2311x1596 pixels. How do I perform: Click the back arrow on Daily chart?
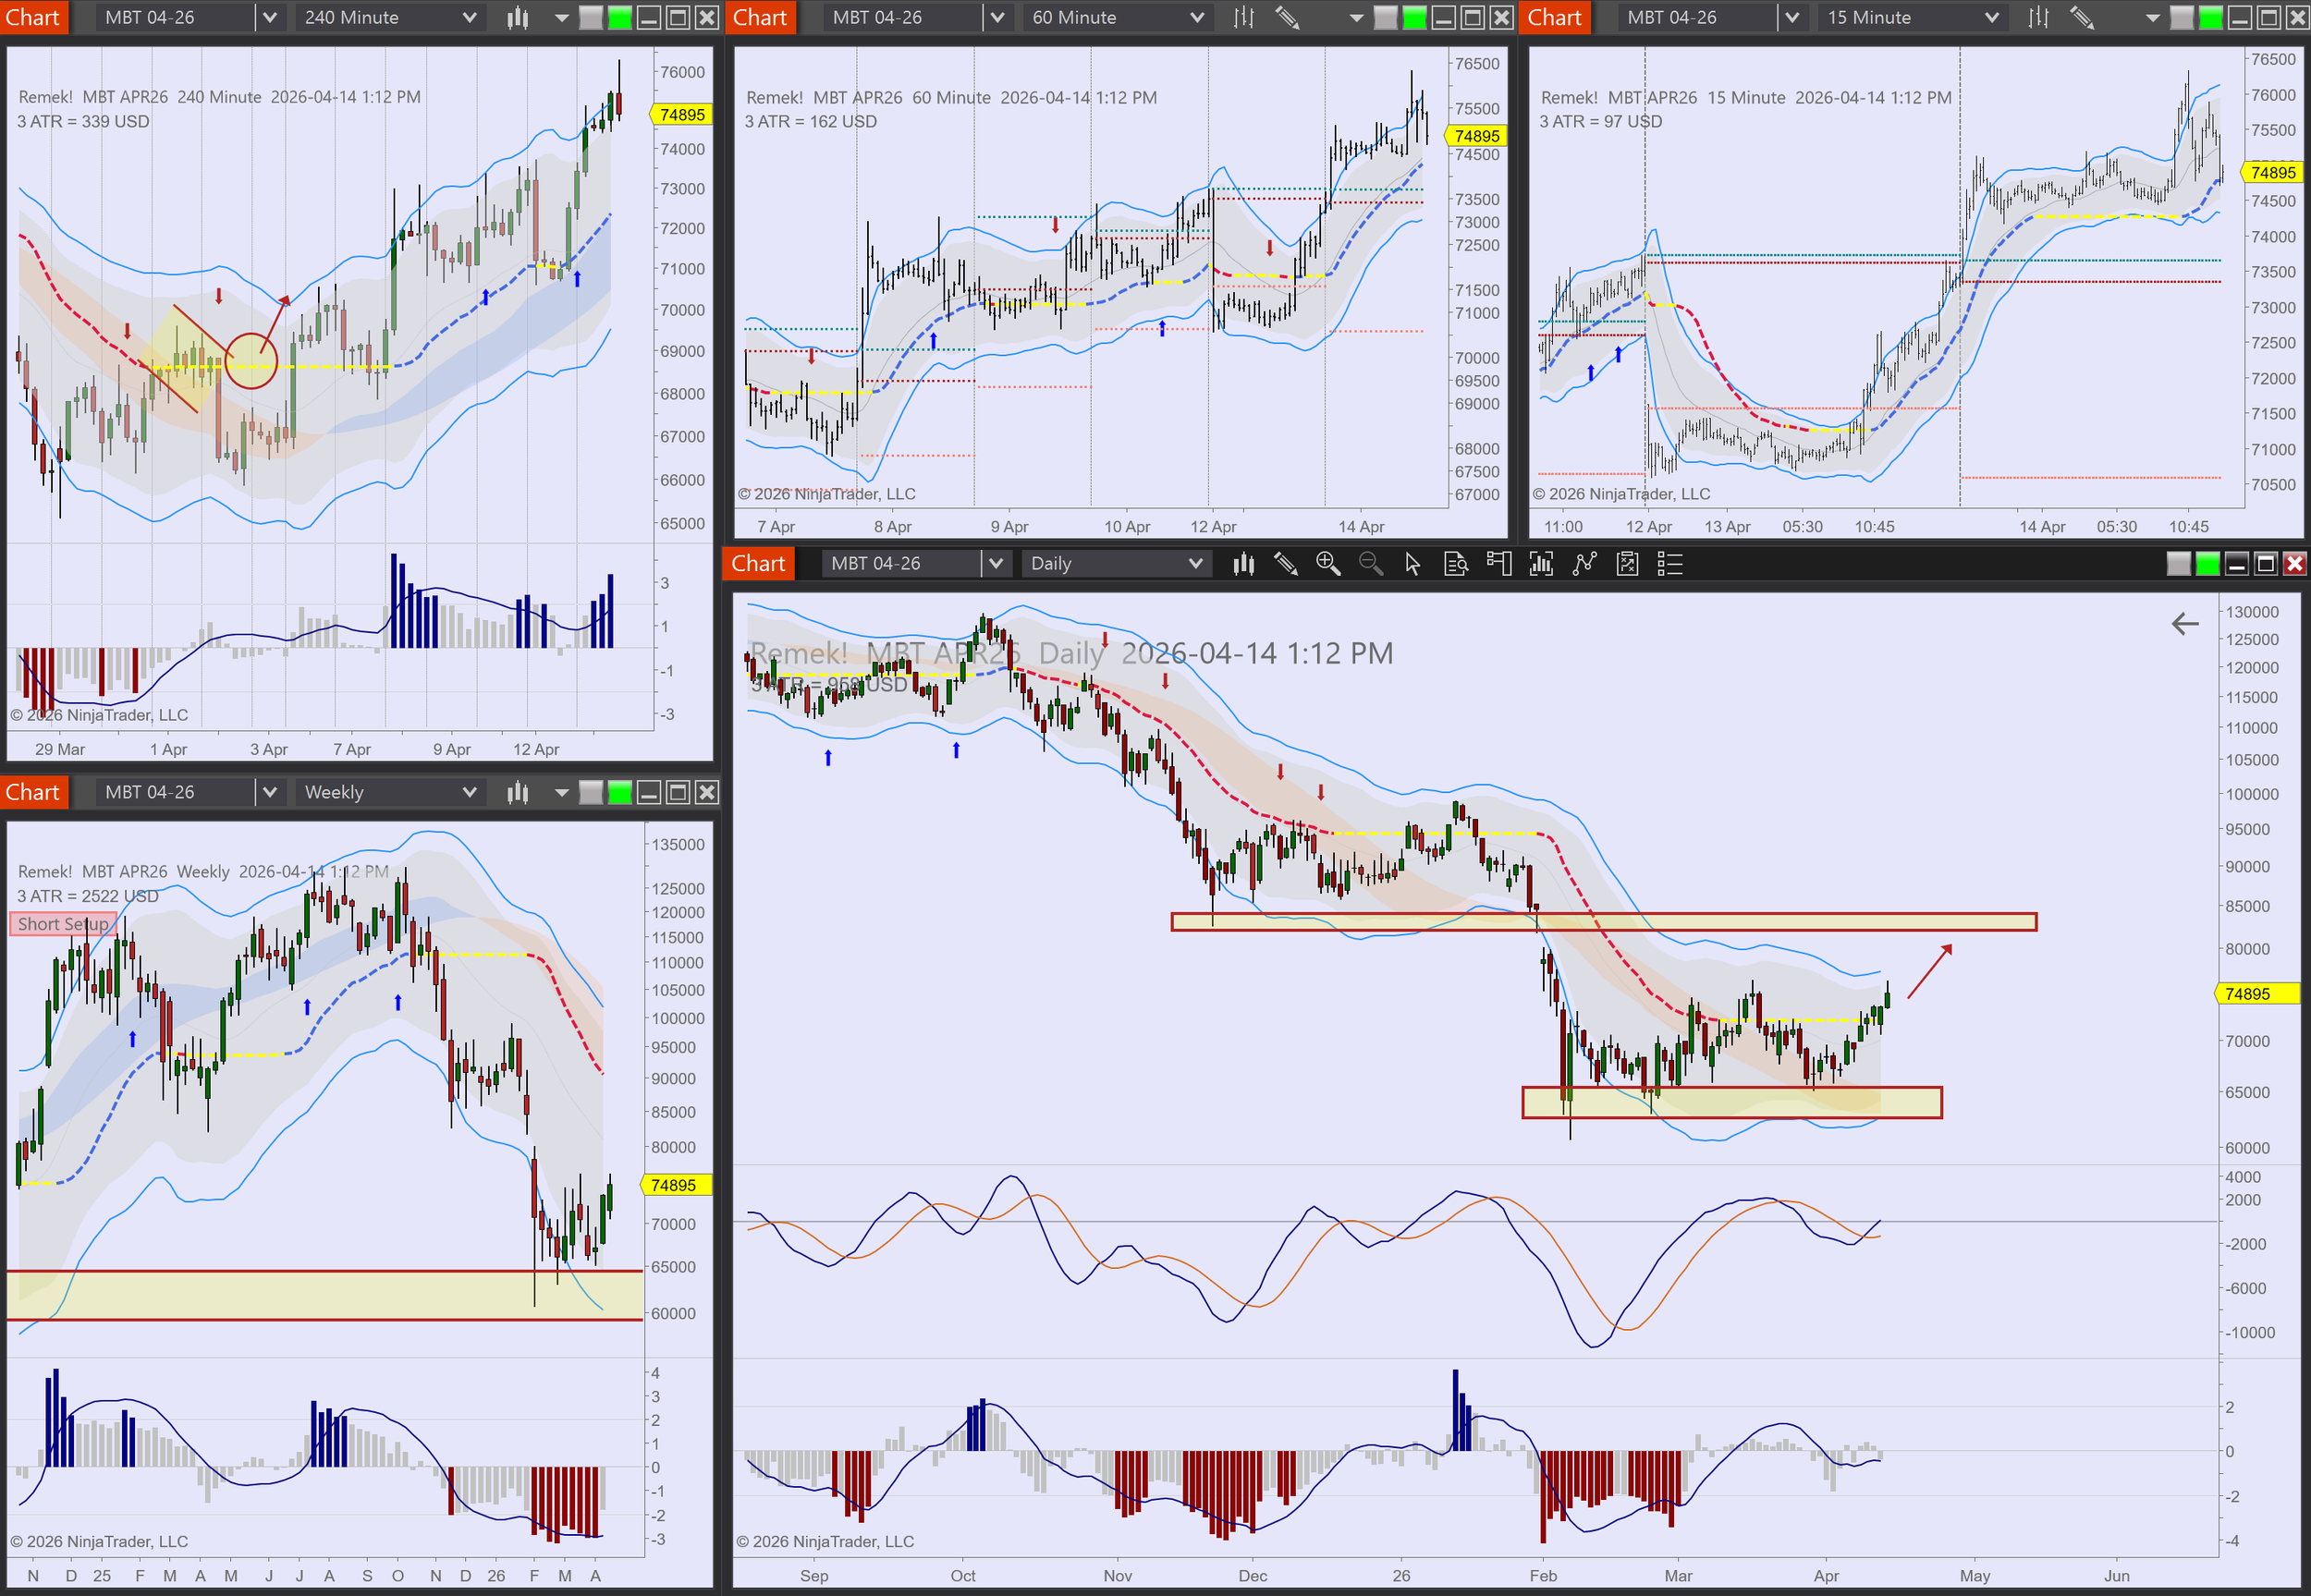[x=2184, y=624]
